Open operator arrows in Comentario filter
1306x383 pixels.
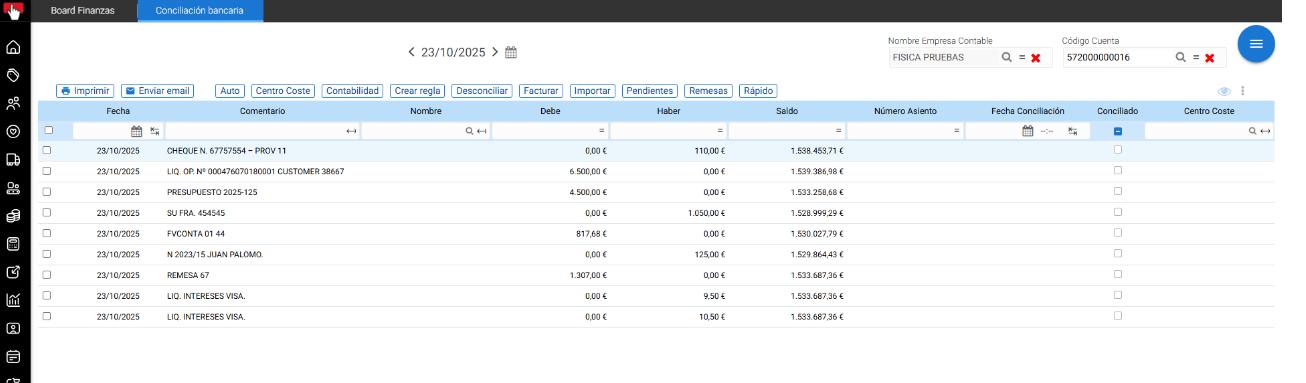tap(351, 131)
